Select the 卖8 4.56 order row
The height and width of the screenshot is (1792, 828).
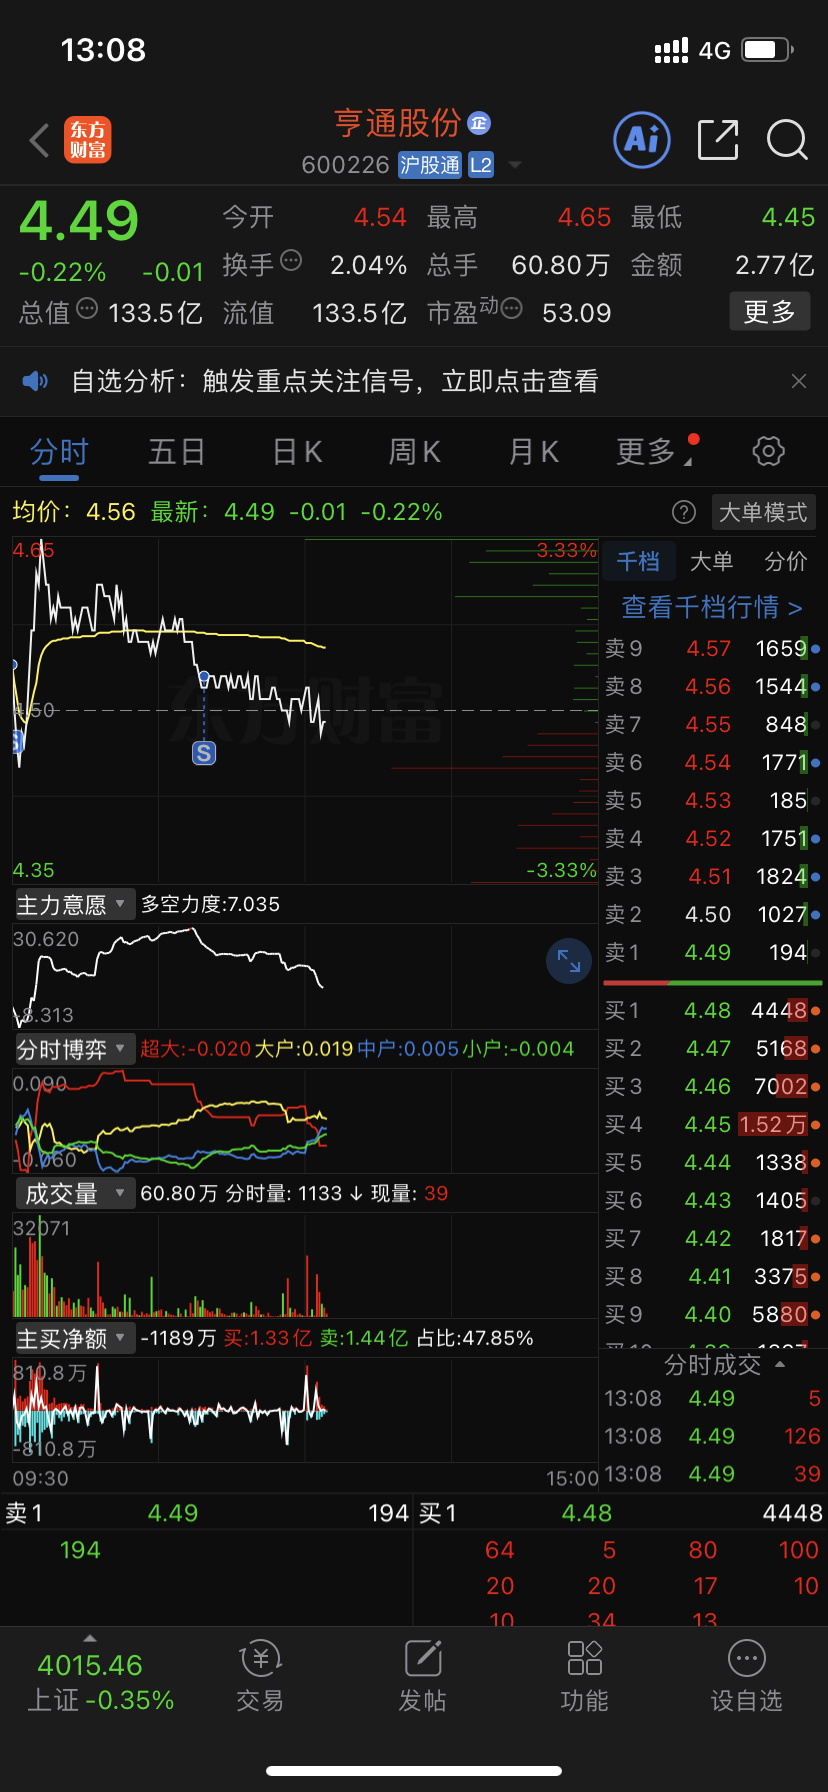pyautogui.click(x=712, y=687)
